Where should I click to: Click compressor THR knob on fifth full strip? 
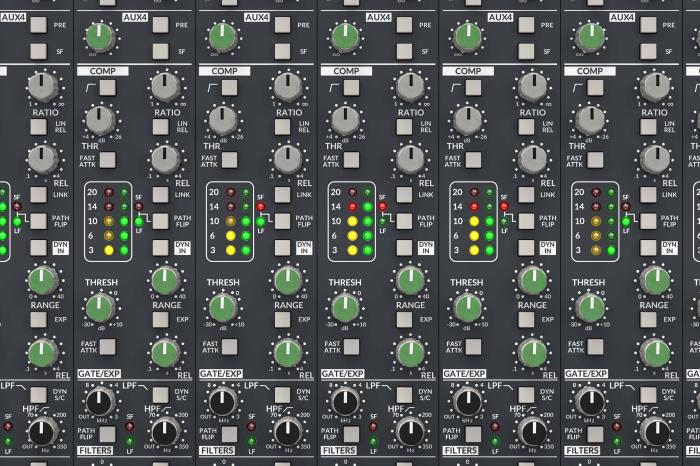coord(589,120)
